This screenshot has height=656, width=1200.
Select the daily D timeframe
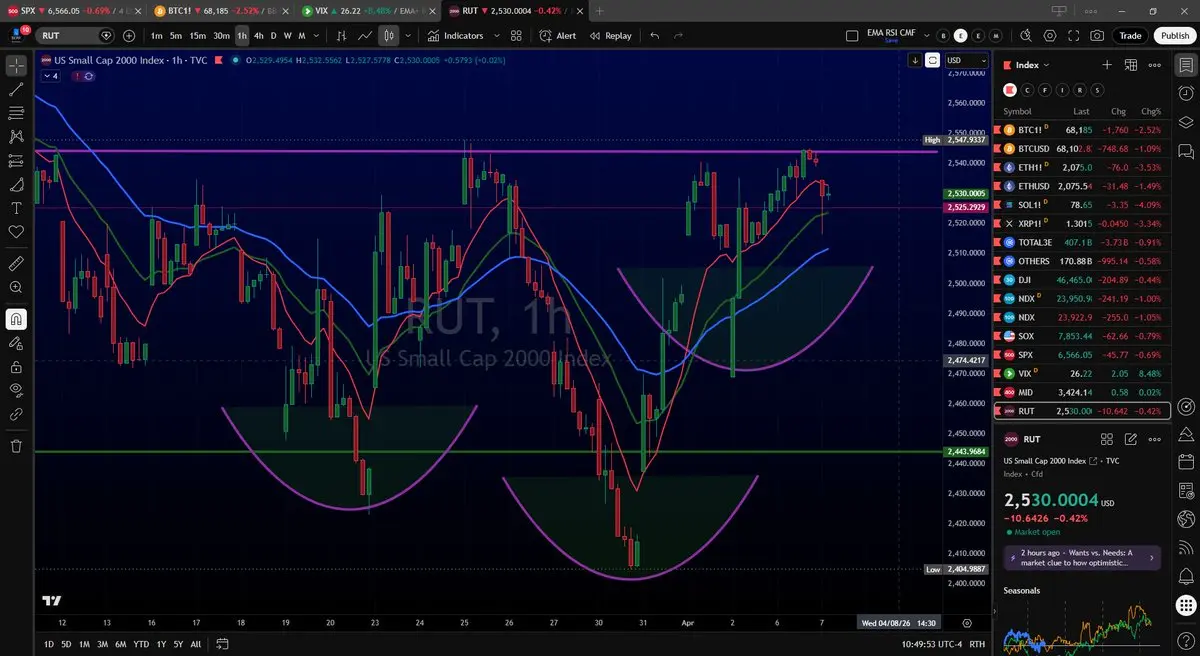(x=274, y=36)
